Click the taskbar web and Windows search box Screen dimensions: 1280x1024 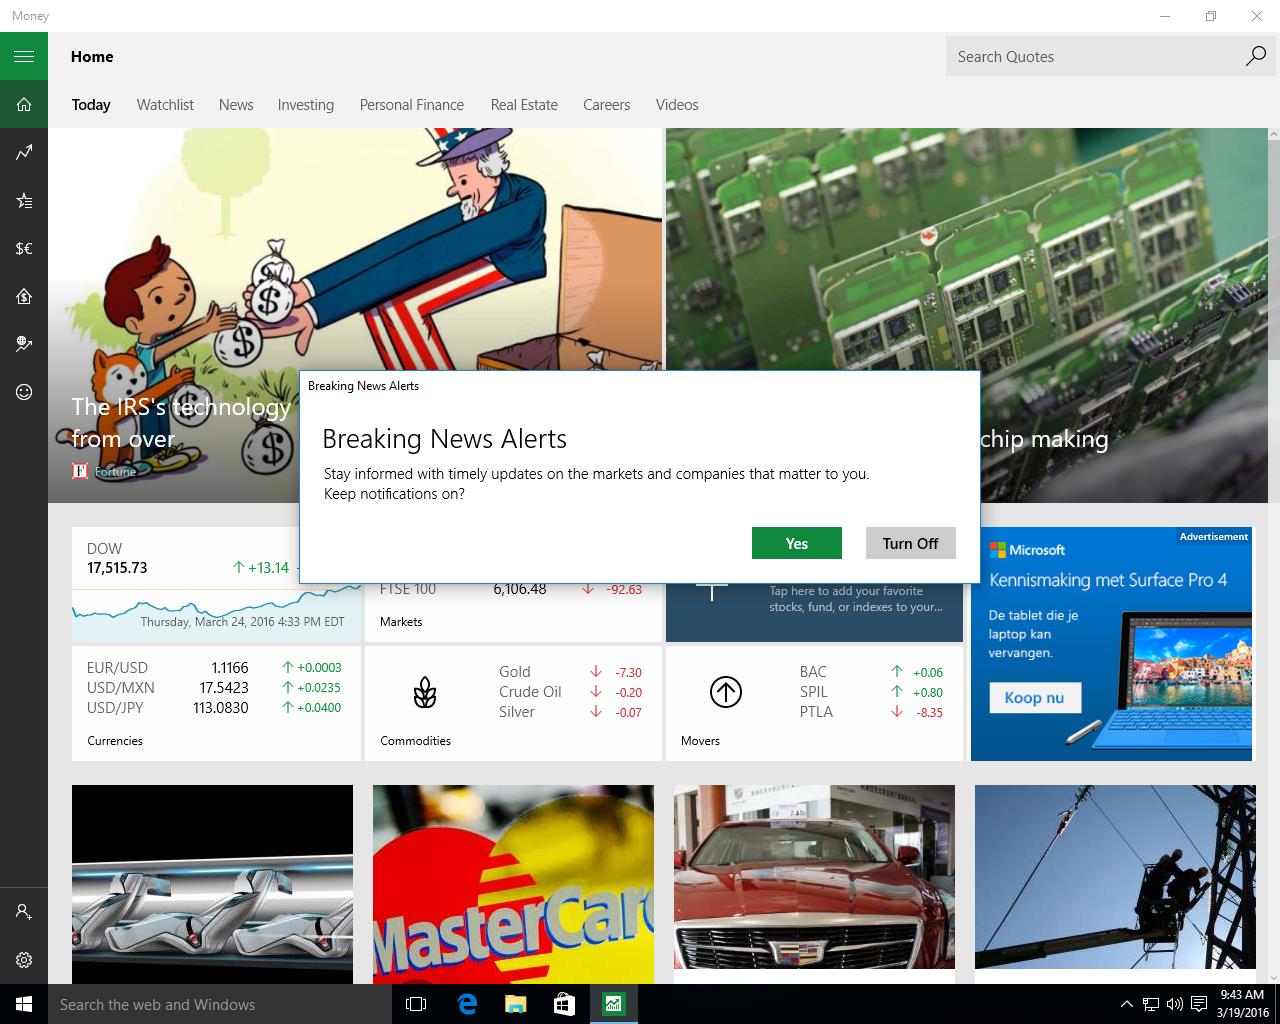pyautogui.click(x=220, y=1004)
